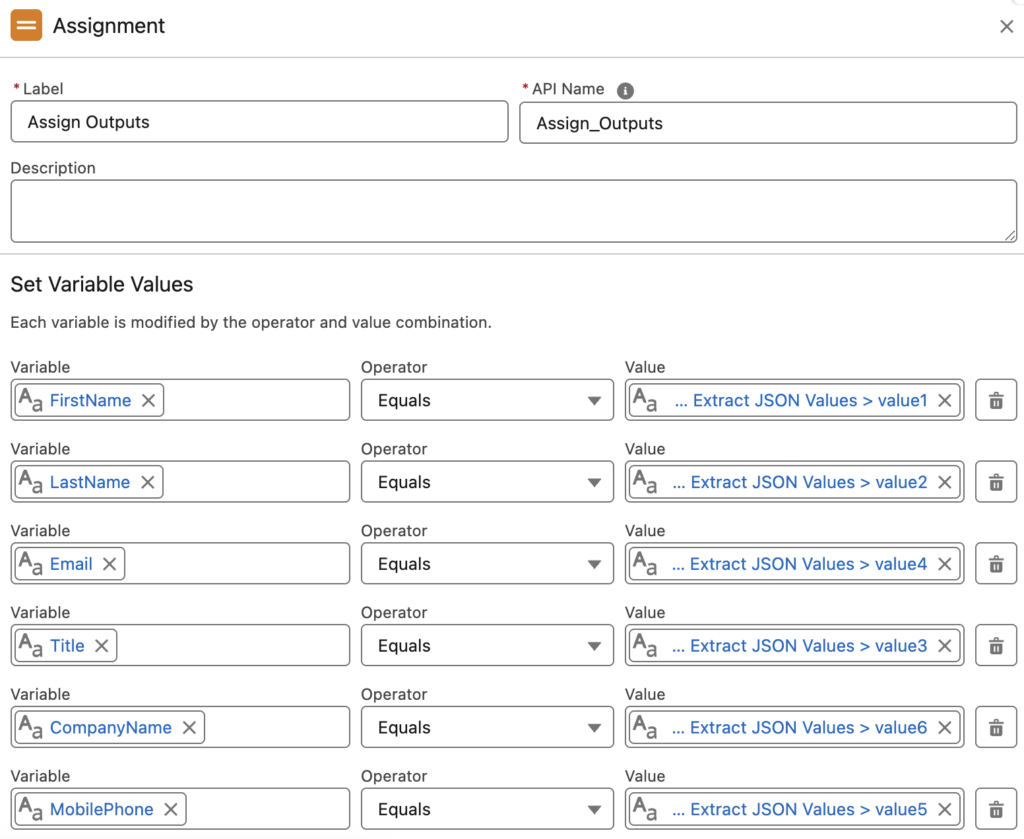Delete the CompanyName row trash icon

click(996, 727)
